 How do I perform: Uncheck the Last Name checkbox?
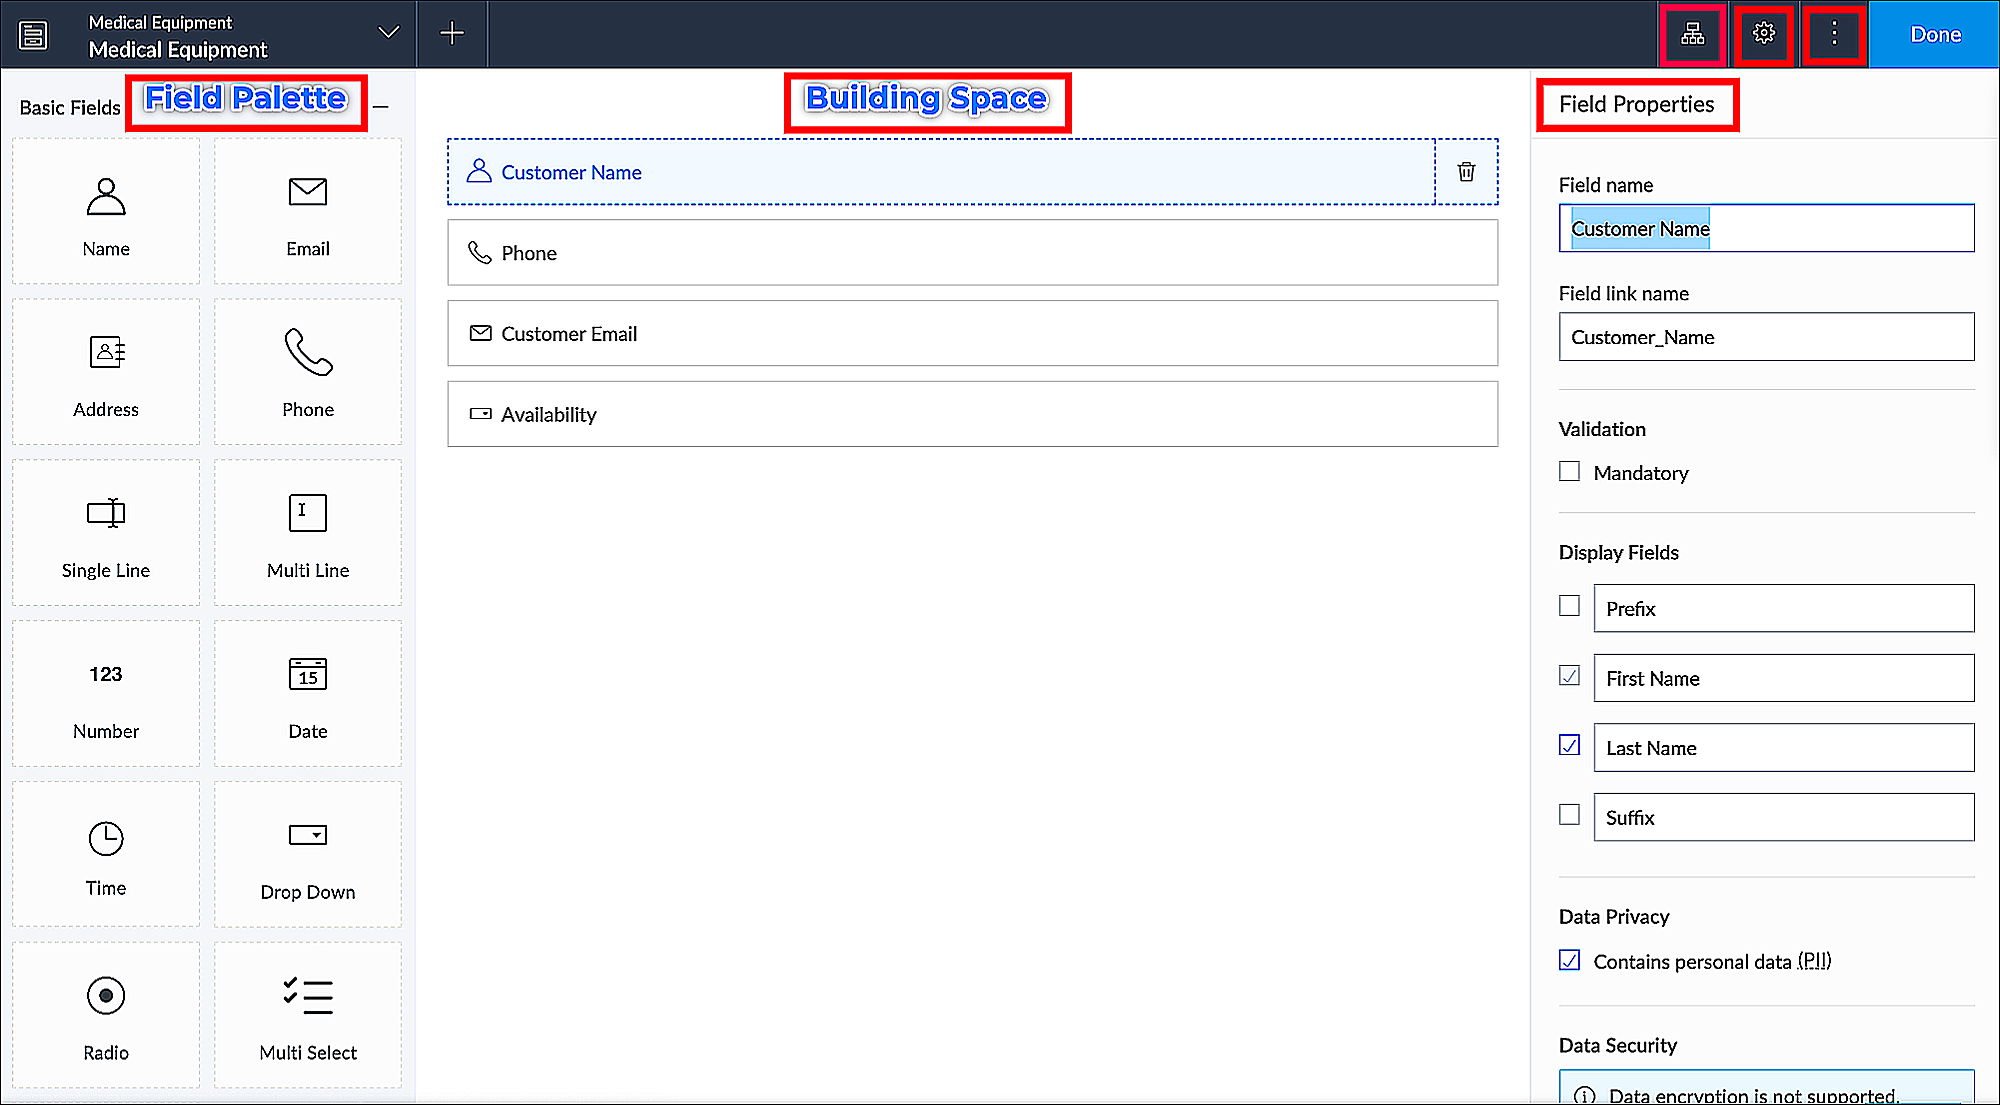[x=1569, y=746]
